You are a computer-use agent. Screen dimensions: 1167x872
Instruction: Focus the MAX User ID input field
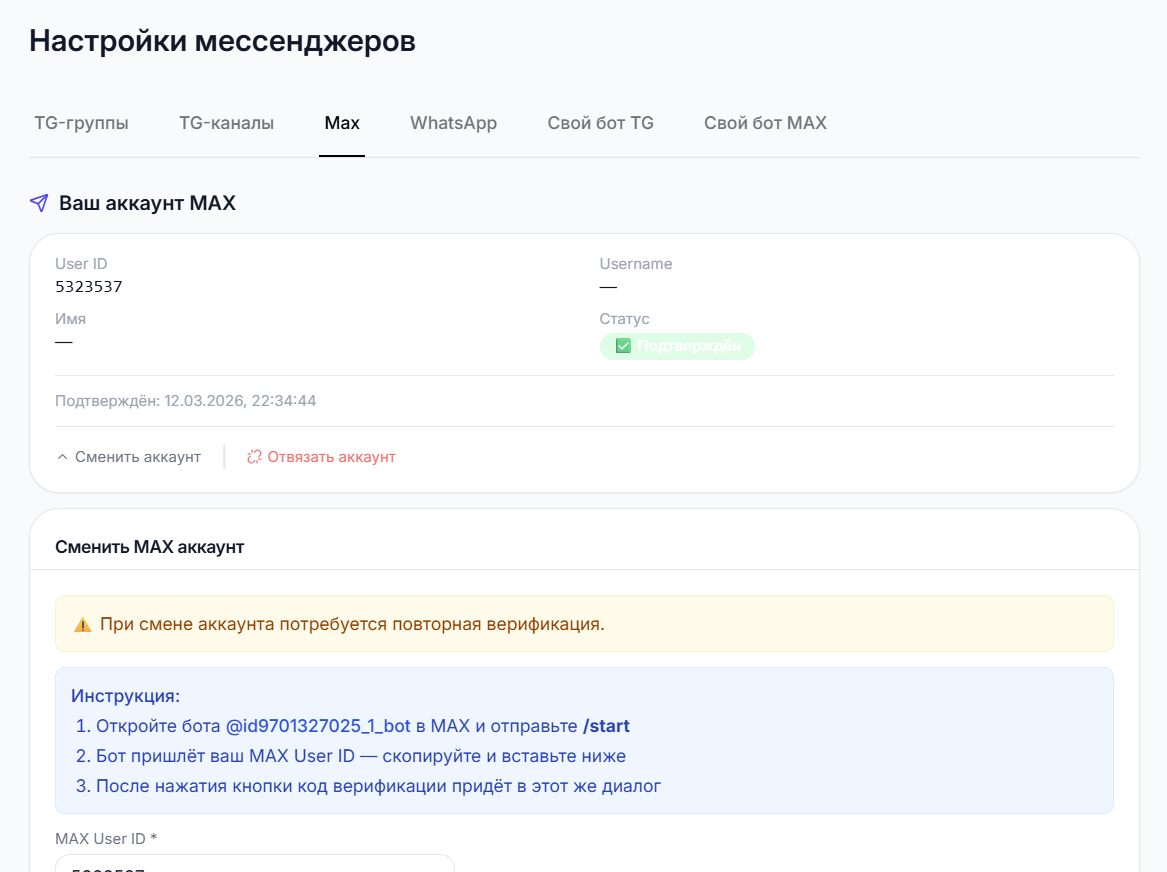point(255,863)
